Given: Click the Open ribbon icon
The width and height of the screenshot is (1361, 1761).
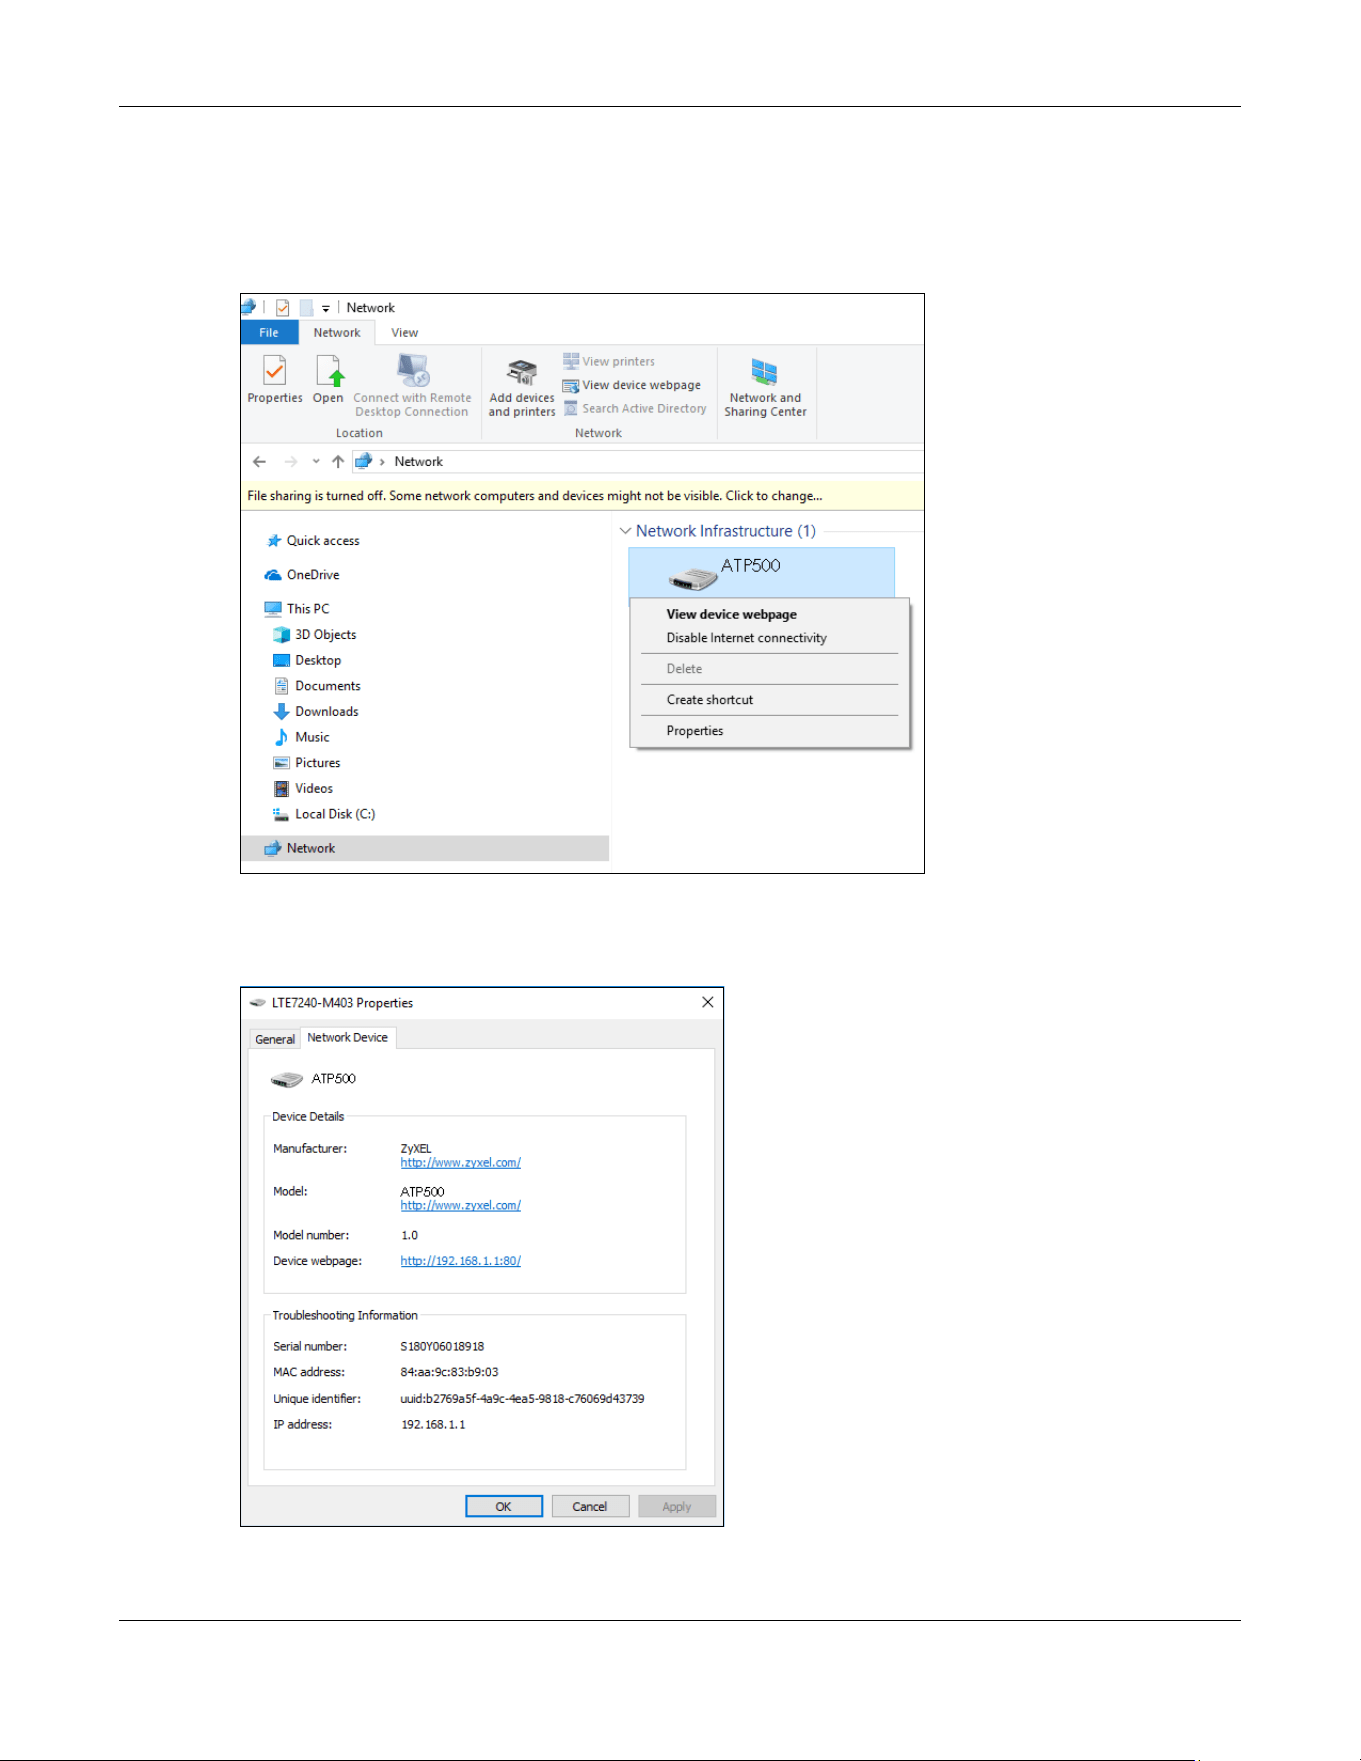Looking at the screenshot, I should 328,380.
